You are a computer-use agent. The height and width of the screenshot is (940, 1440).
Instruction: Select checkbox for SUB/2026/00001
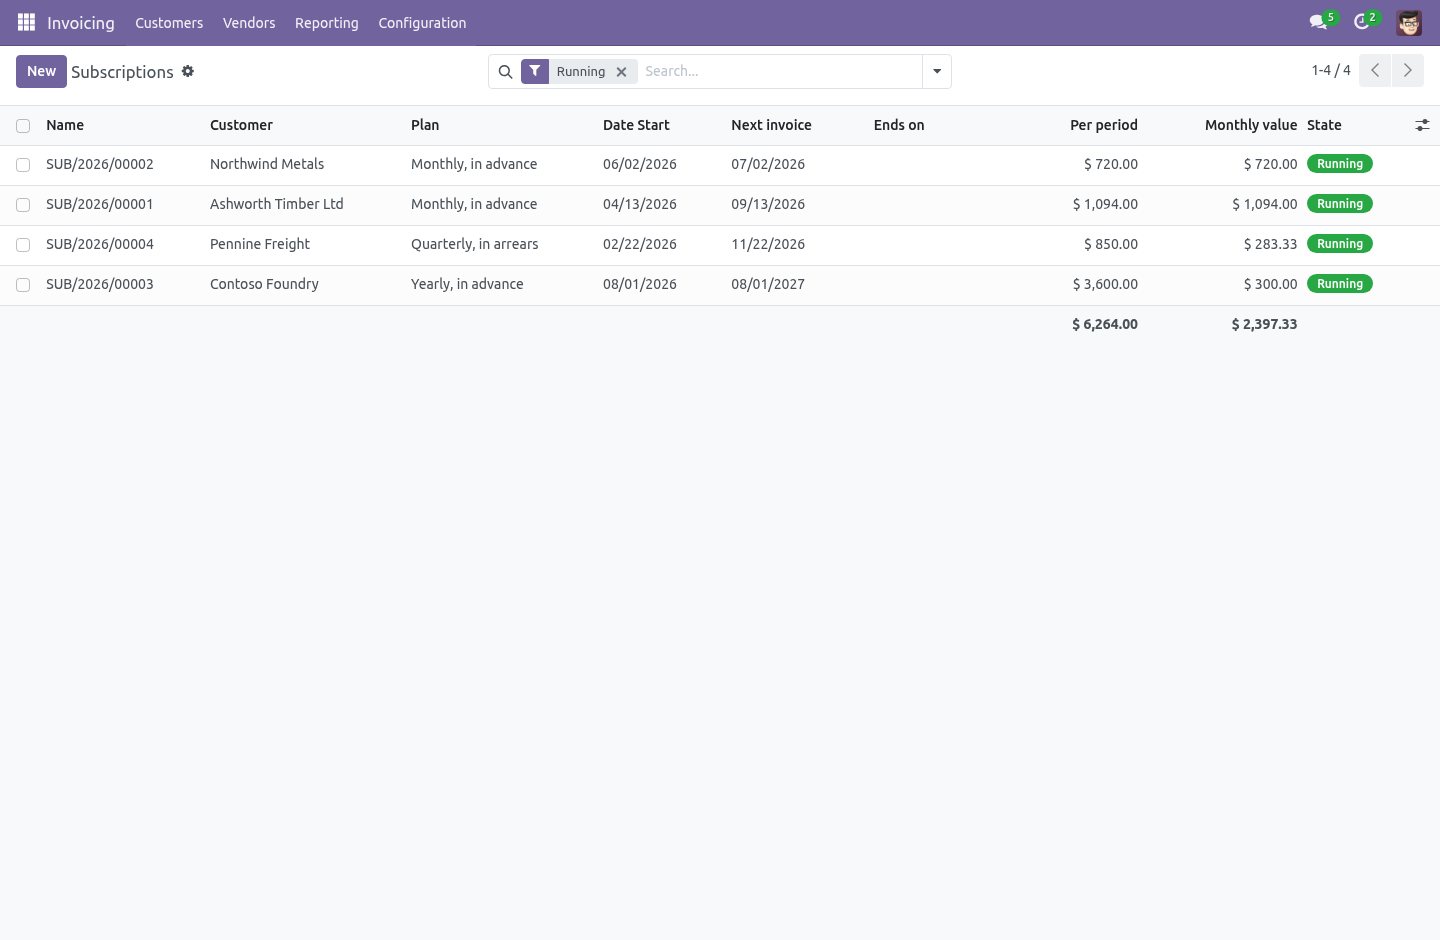point(23,205)
